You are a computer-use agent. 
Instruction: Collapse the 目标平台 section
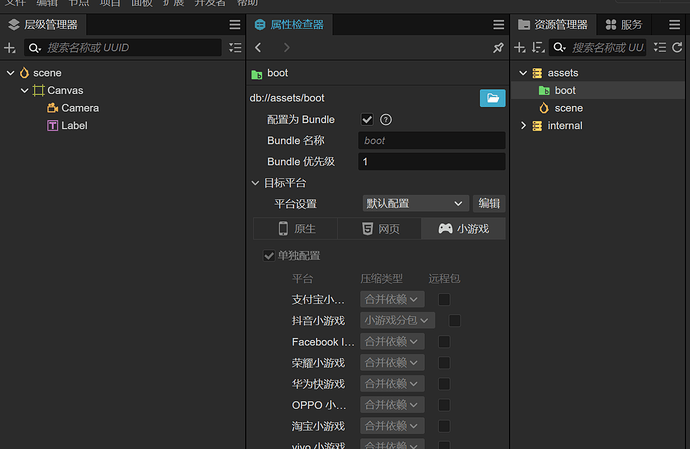[x=255, y=183]
